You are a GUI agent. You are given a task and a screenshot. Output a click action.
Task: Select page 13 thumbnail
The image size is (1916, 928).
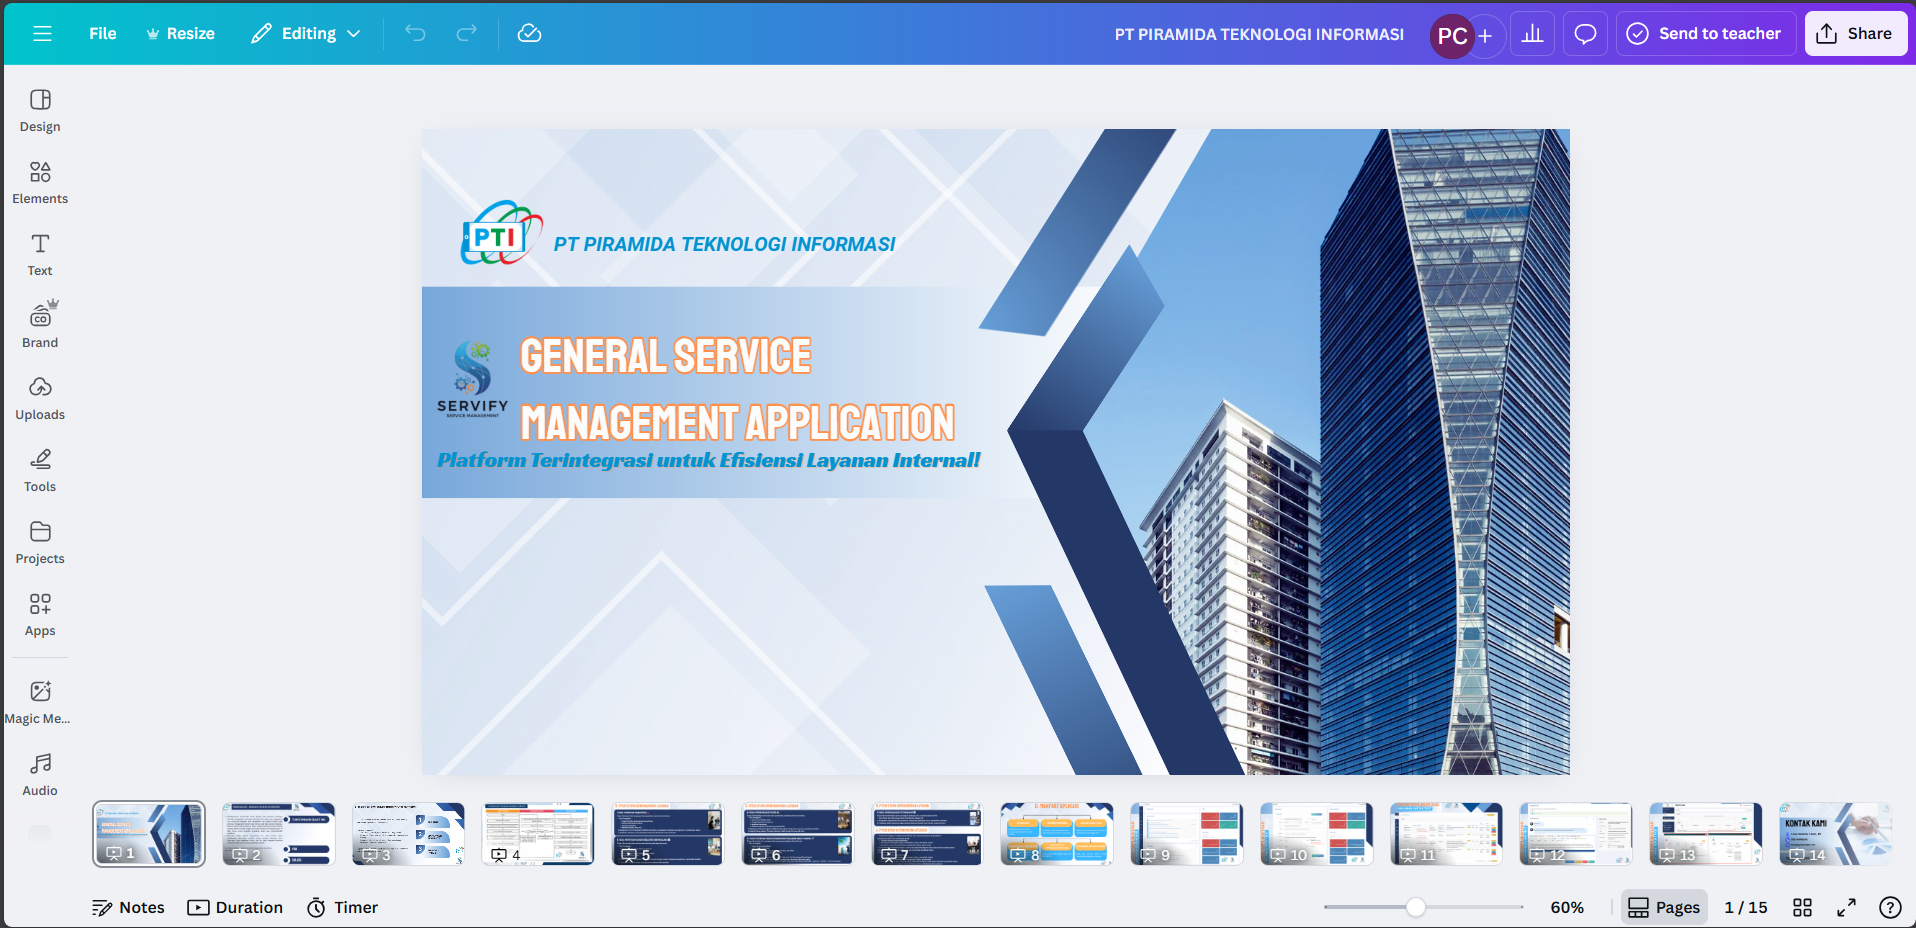(x=1705, y=833)
